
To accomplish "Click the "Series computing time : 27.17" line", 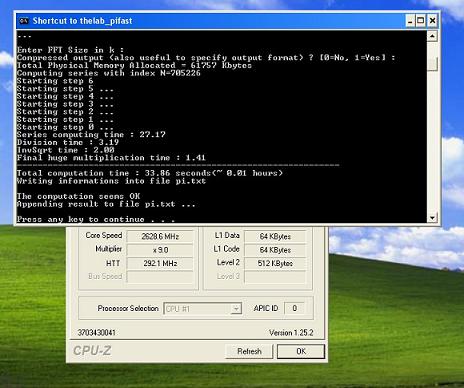I will click(91, 135).
